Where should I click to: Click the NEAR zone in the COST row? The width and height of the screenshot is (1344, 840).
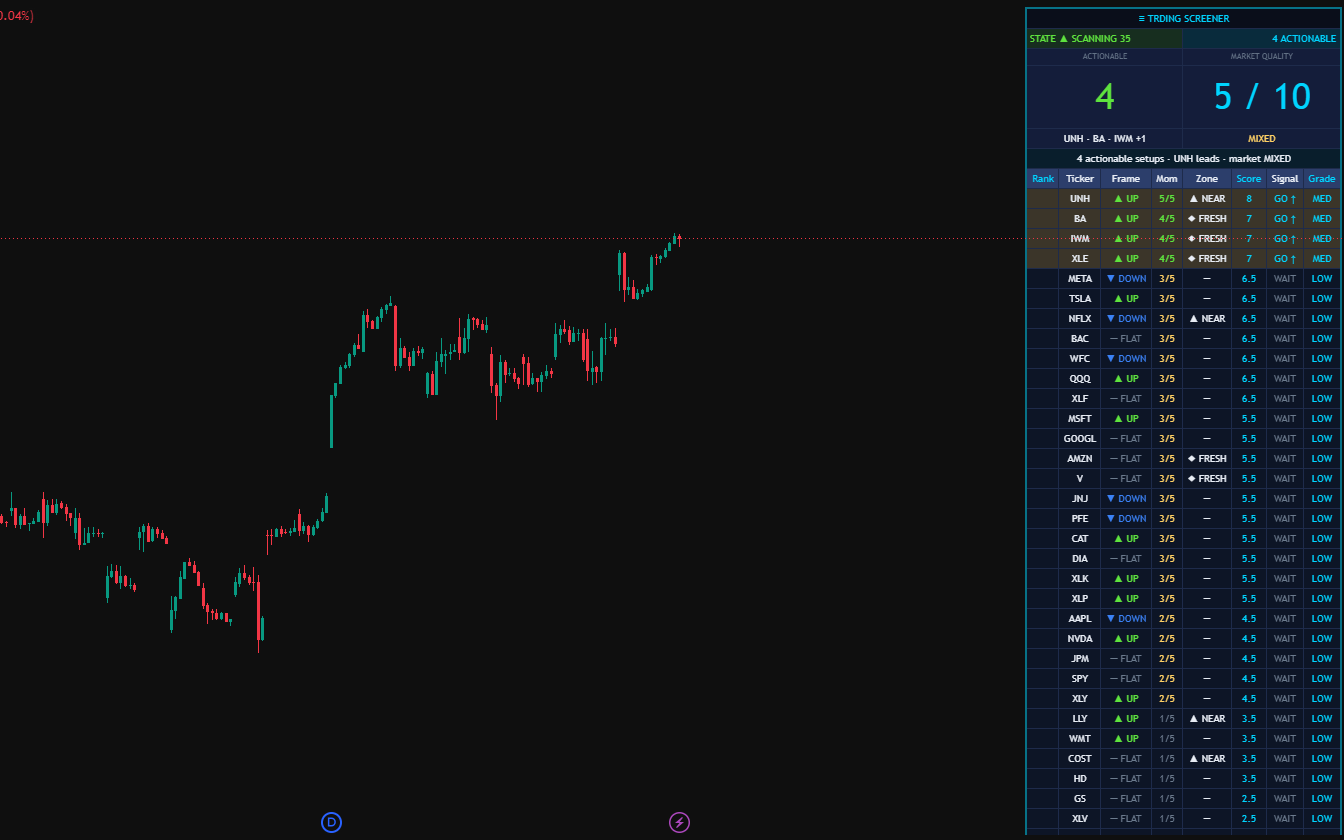pyautogui.click(x=1207, y=759)
